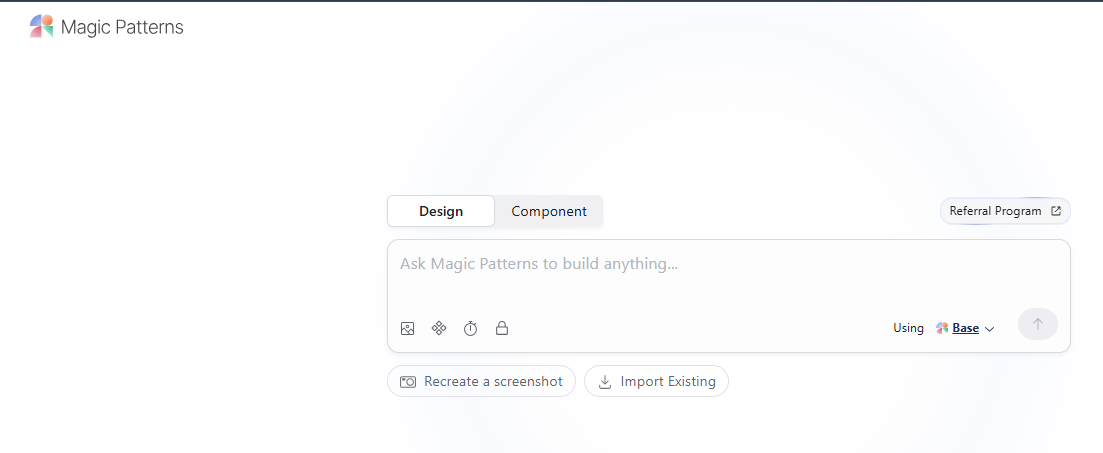The width and height of the screenshot is (1103, 453).
Task: Switch to the Design tab
Action: [441, 211]
